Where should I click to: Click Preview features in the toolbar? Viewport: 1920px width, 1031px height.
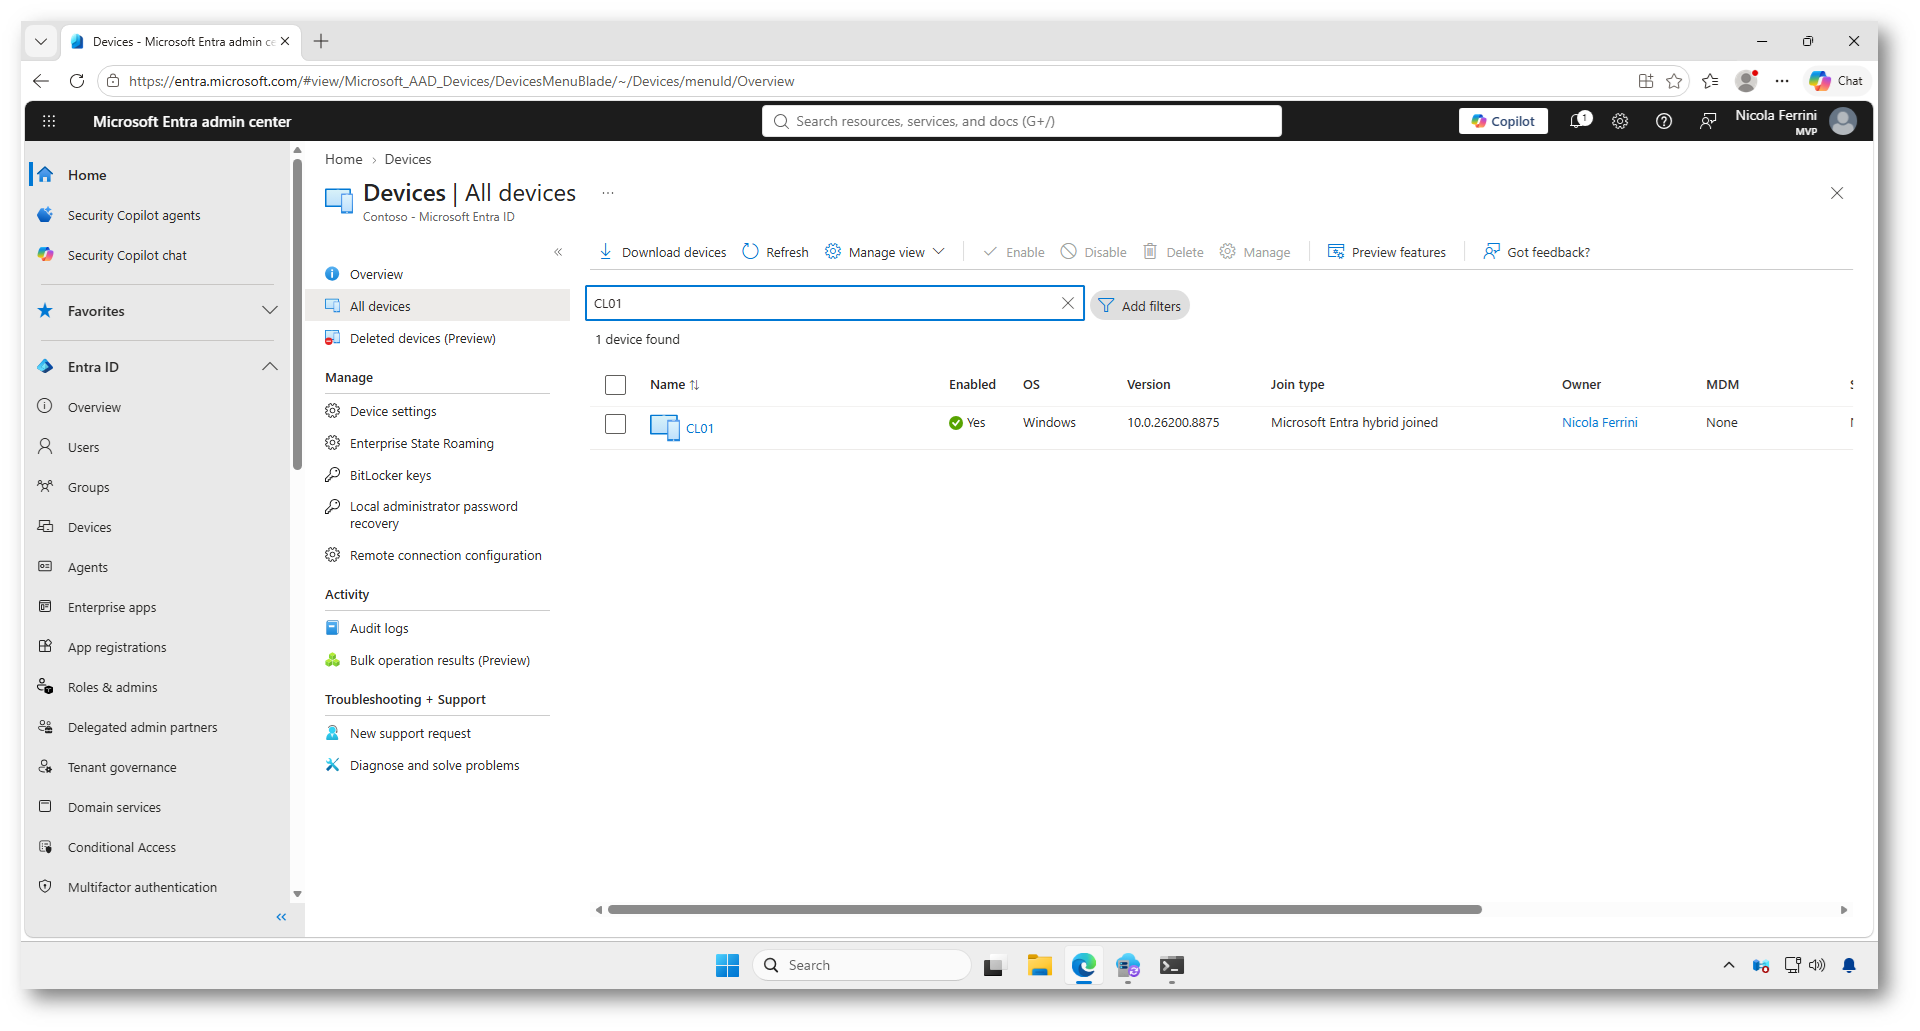[1387, 252]
